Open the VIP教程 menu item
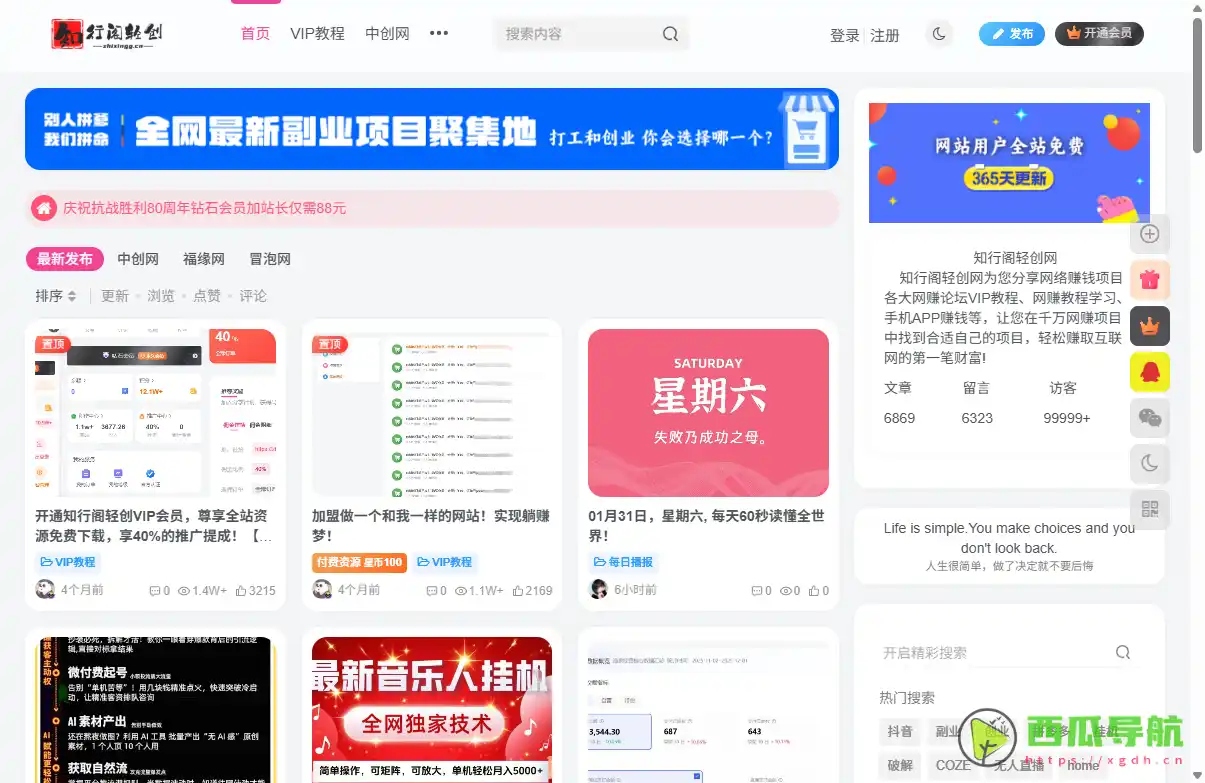Viewport: 1205px width, 783px height. (317, 33)
